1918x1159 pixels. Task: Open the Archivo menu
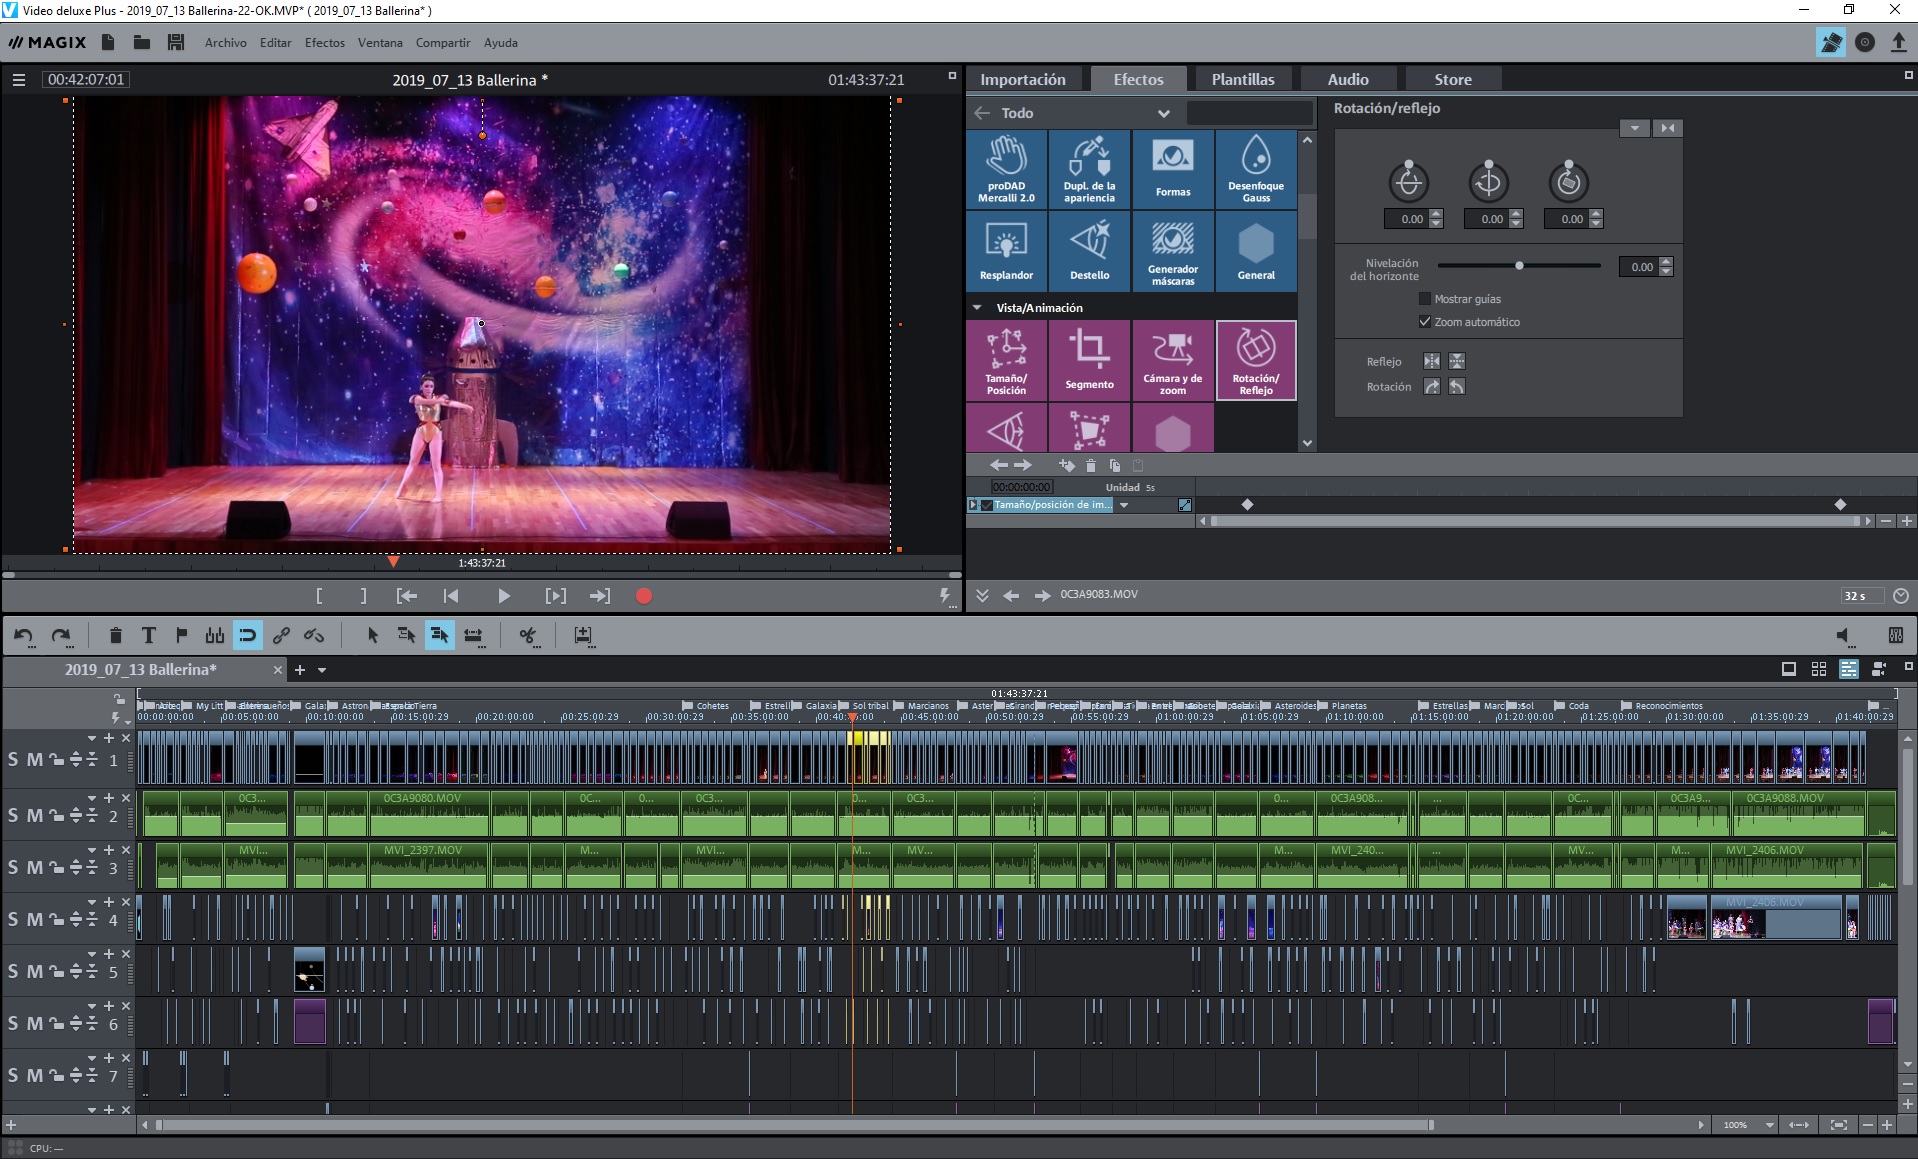226,43
